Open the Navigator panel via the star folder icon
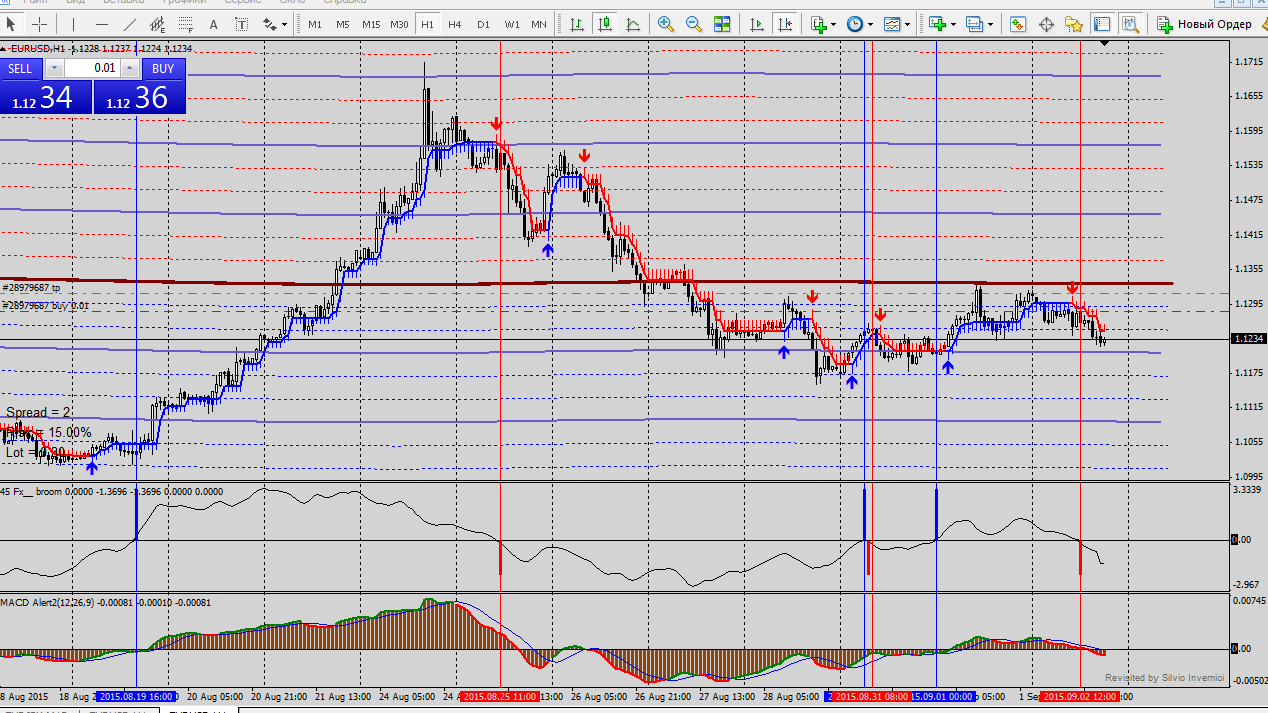 (1074, 23)
